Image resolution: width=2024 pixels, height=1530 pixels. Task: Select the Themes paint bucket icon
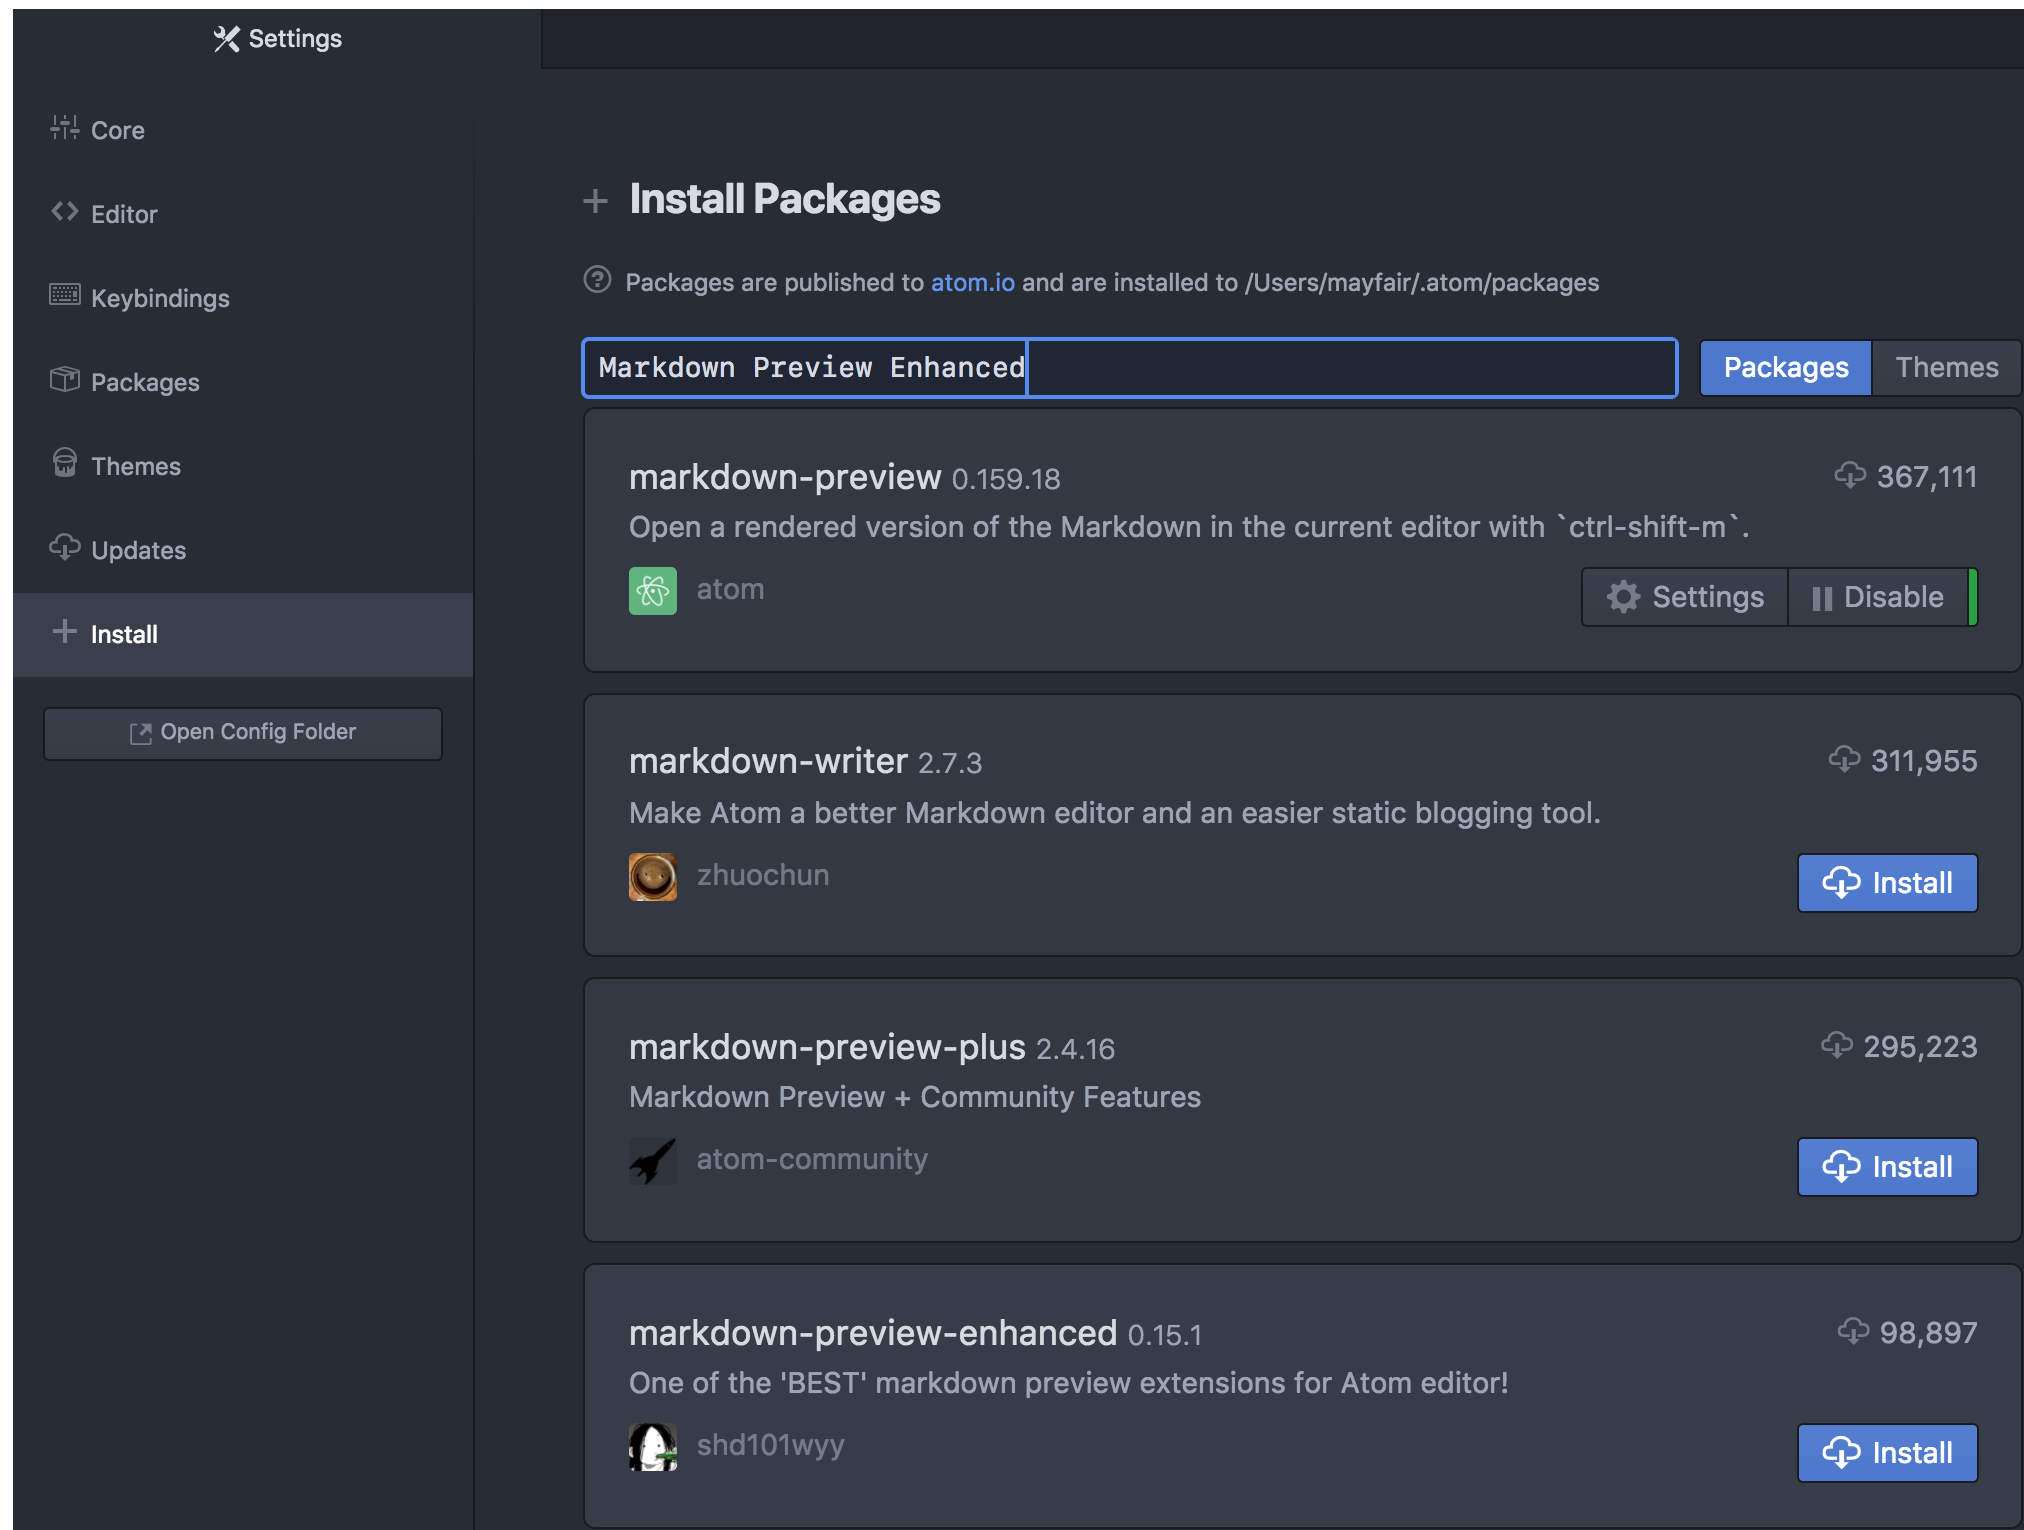(x=64, y=463)
